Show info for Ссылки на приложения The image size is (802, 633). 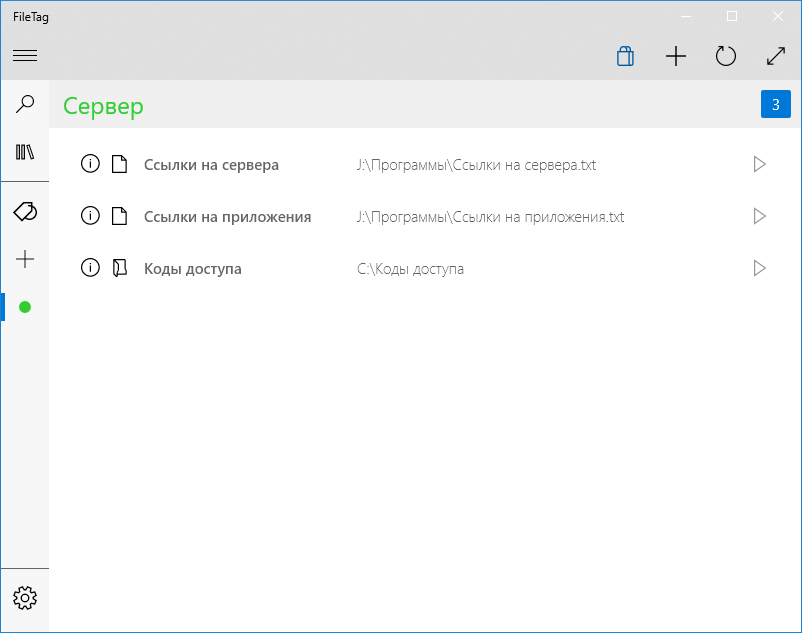coord(90,216)
